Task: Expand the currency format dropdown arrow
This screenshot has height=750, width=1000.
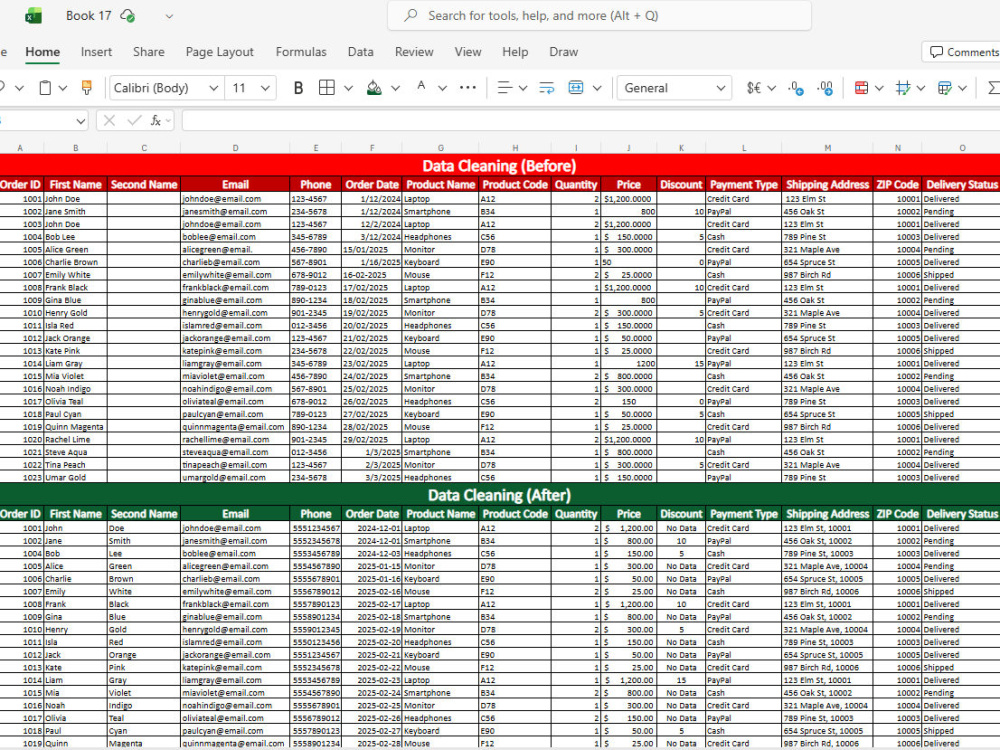Action: (x=772, y=88)
